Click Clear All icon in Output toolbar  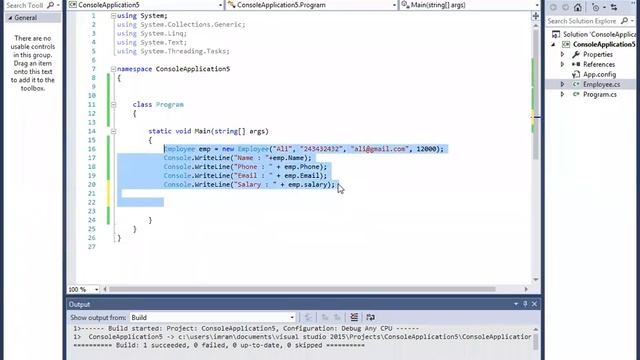click(354, 317)
